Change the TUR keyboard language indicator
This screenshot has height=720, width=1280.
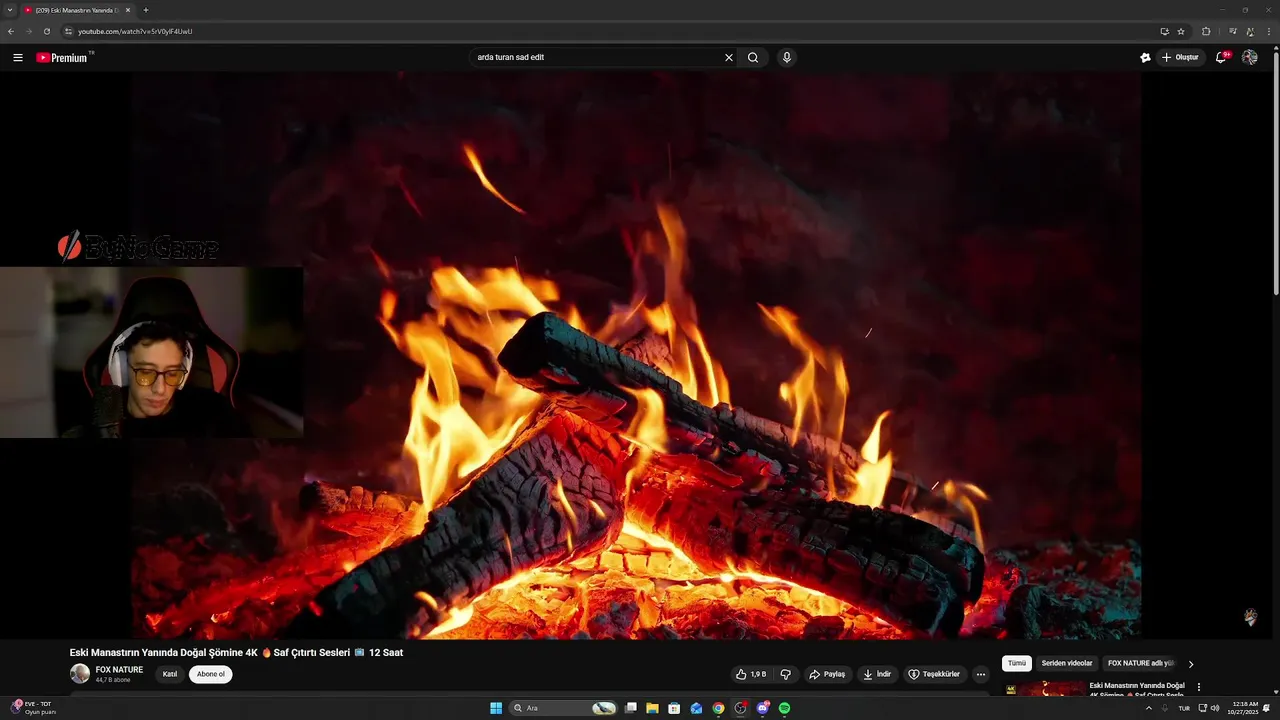pos(1184,708)
